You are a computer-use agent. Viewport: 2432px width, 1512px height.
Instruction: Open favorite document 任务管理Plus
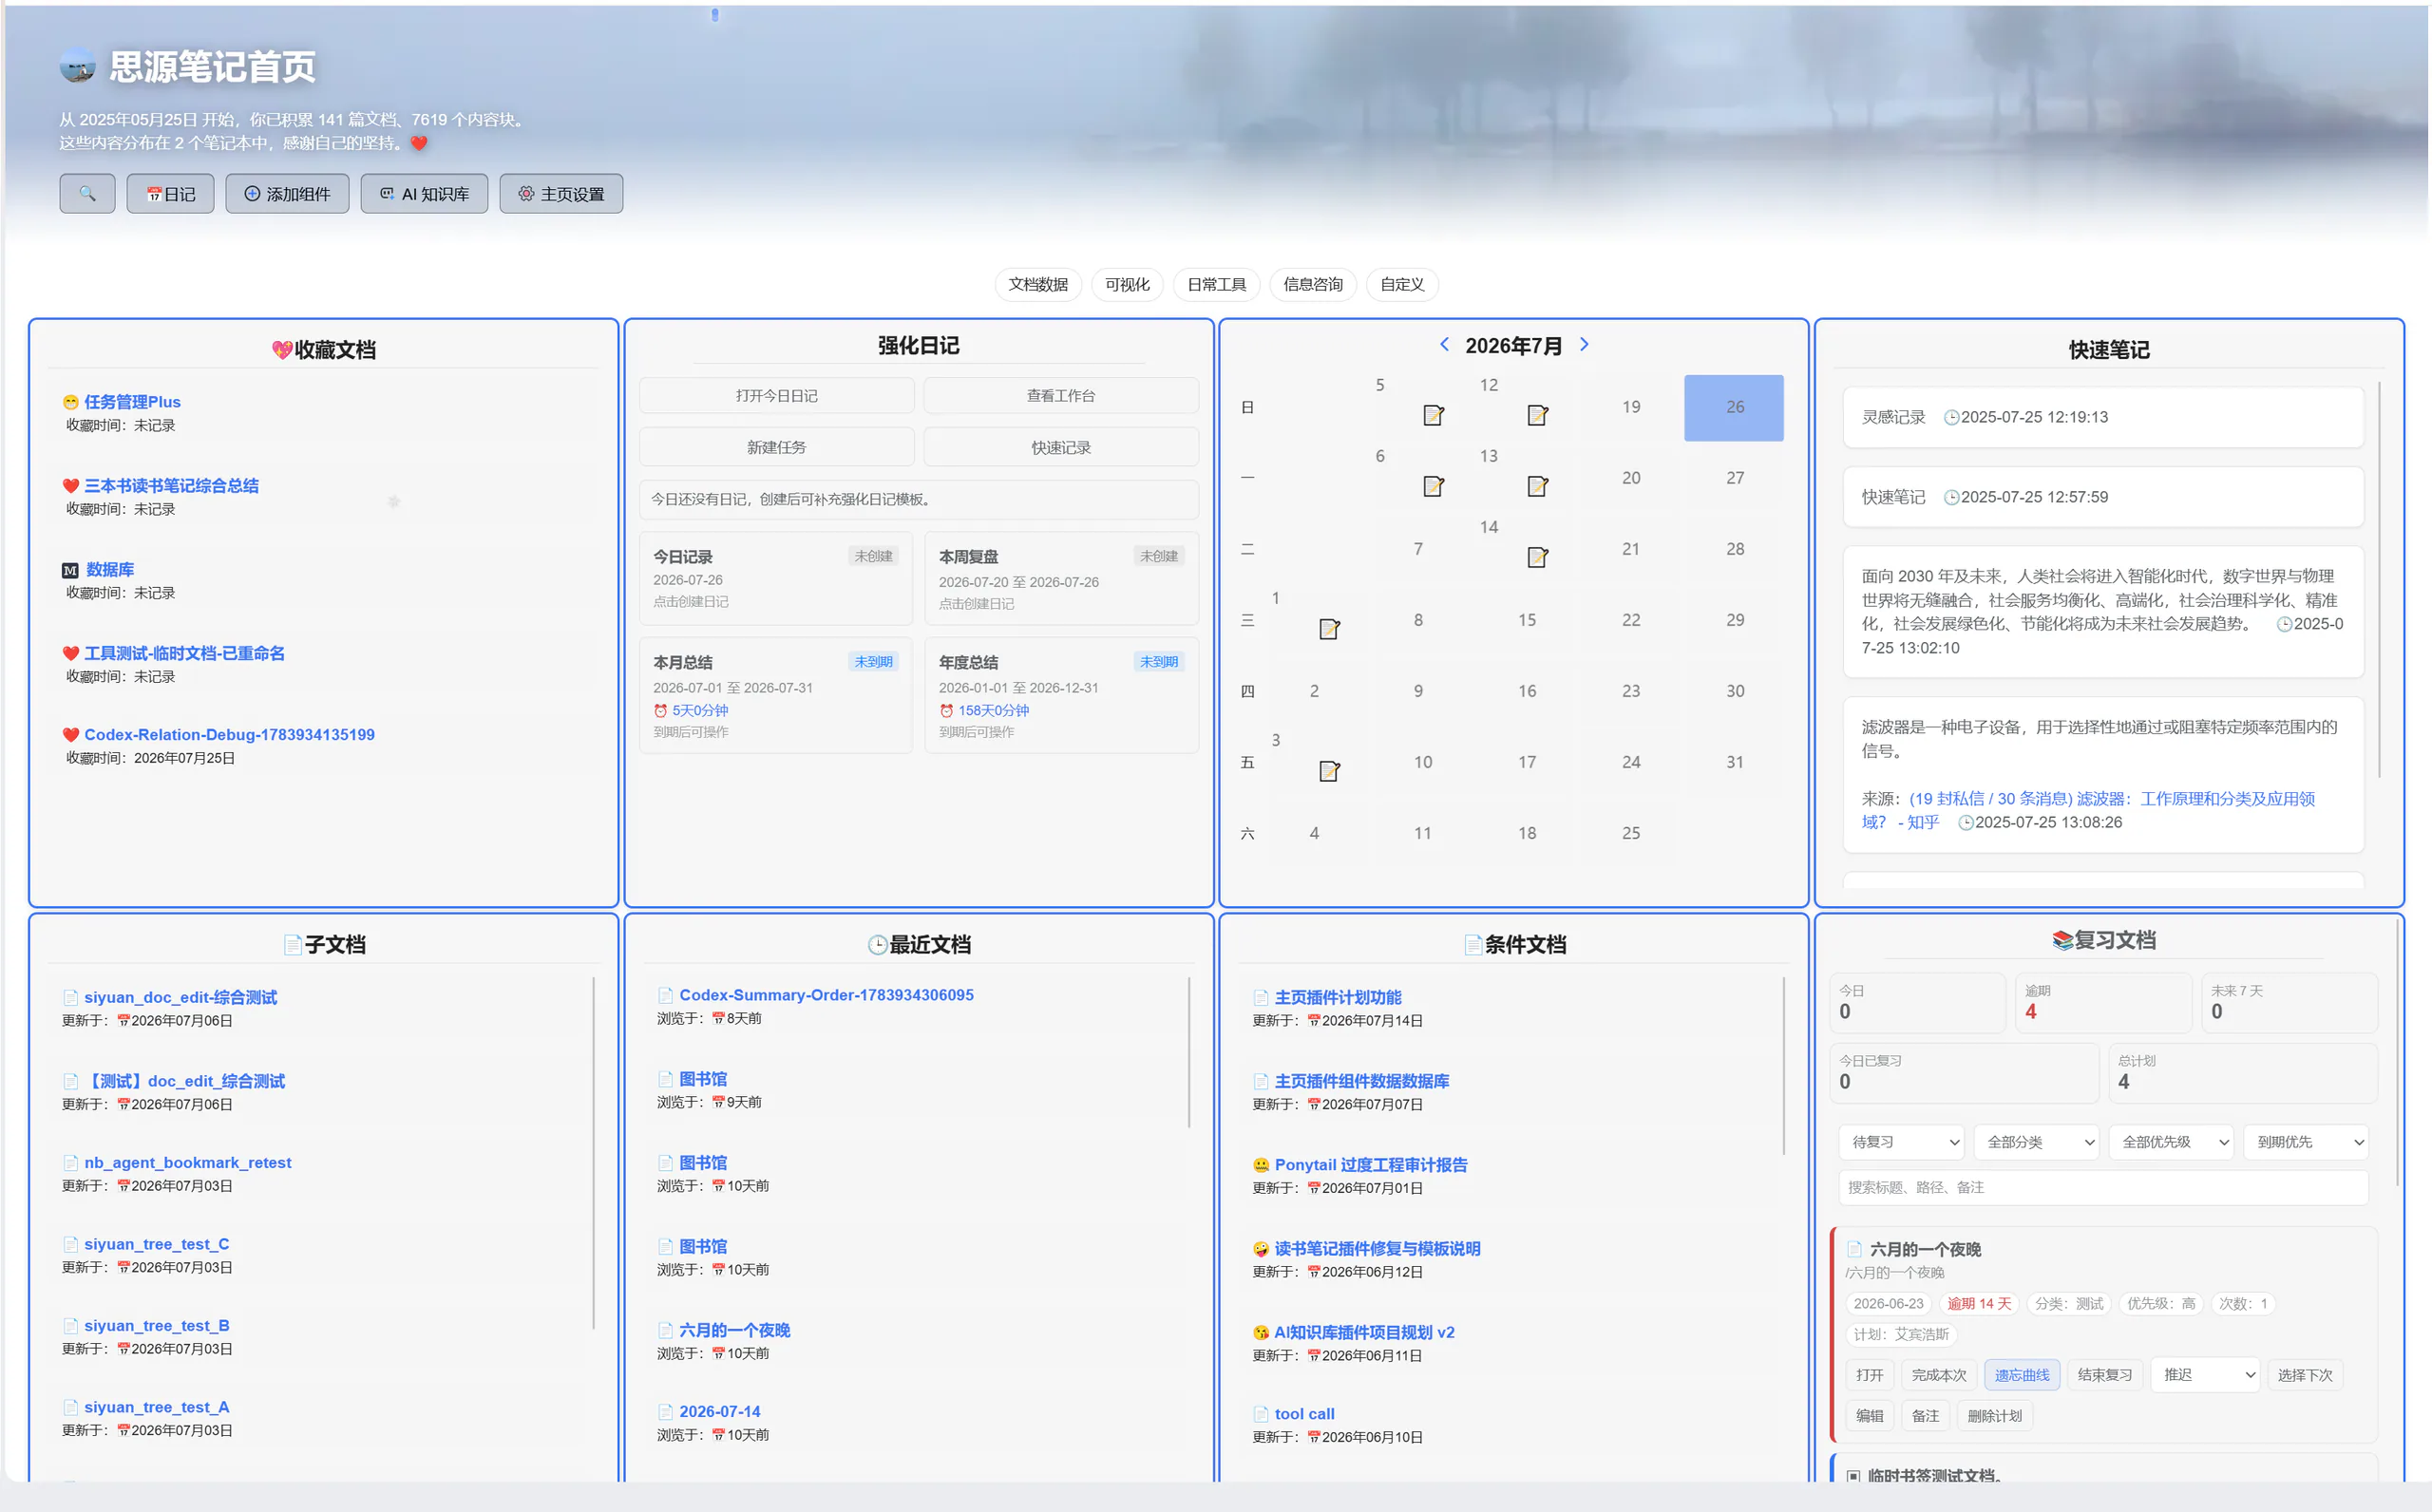pyautogui.click(x=132, y=402)
